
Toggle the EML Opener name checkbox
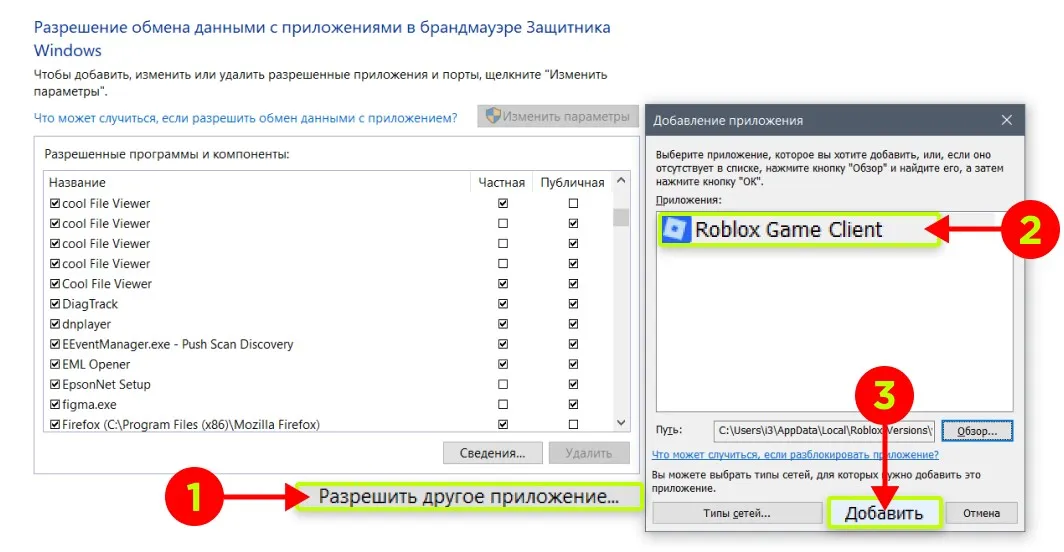pyautogui.click(x=55, y=364)
